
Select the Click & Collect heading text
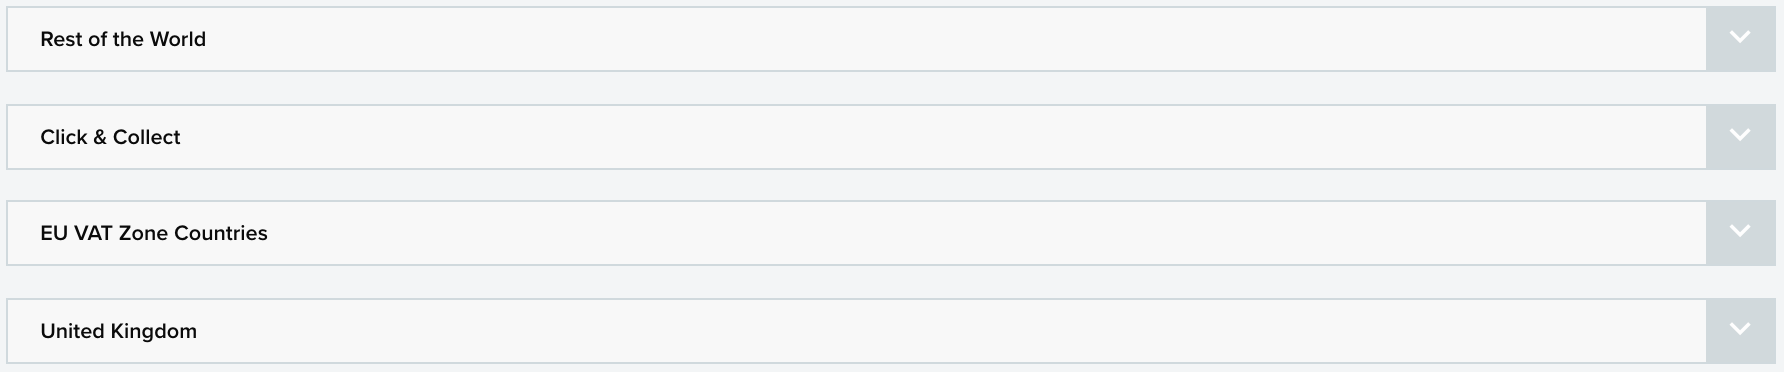pyautogui.click(x=110, y=137)
